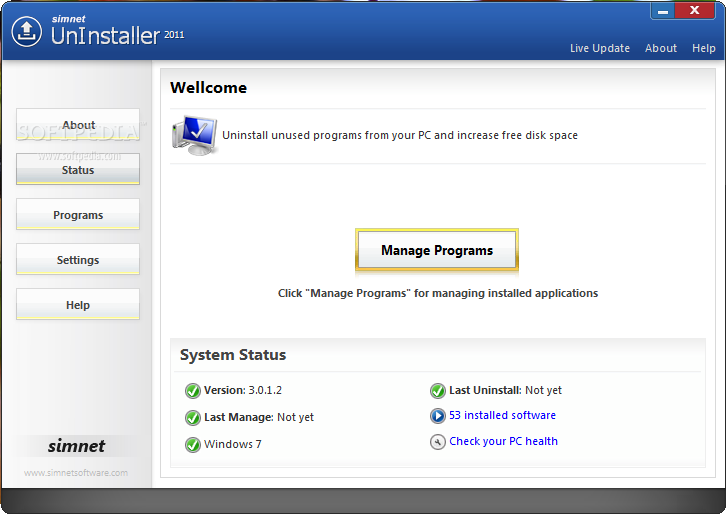Click the Last Uninstall: Not yet text
The image size is (726, 514).
point(505,390)
